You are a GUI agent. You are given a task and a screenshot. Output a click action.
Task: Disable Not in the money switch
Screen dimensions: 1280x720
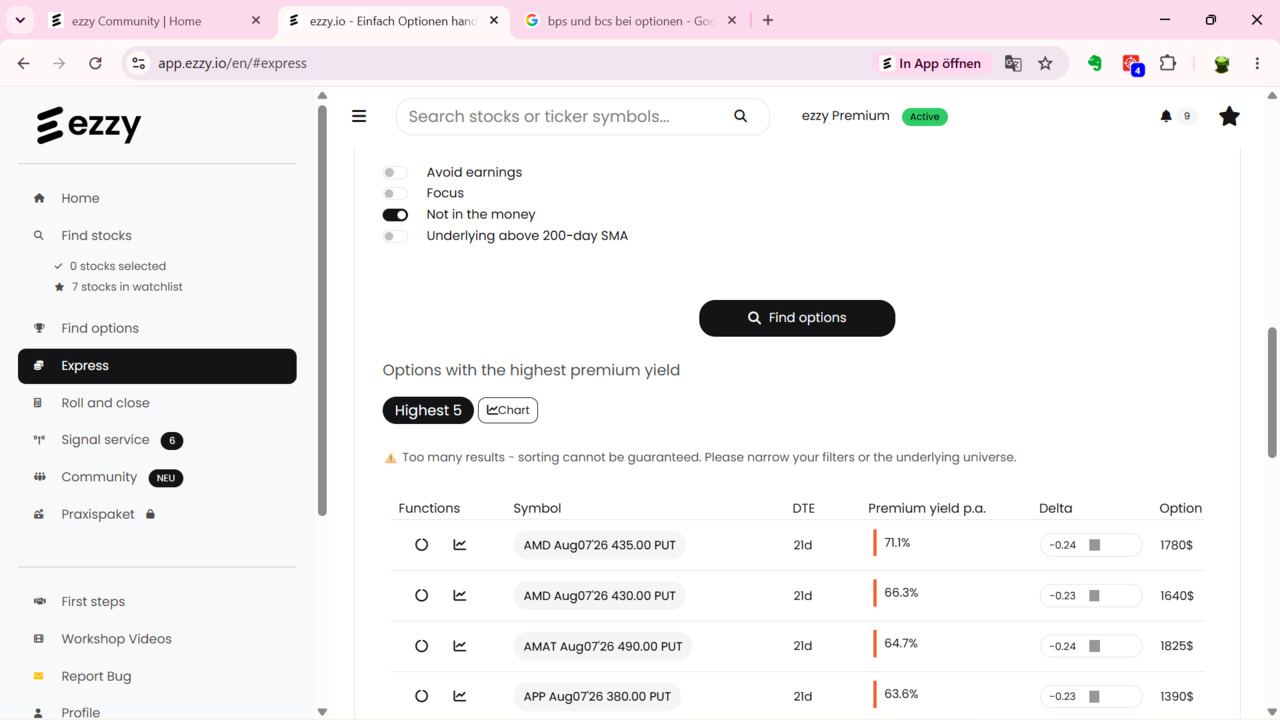[395, 215]
